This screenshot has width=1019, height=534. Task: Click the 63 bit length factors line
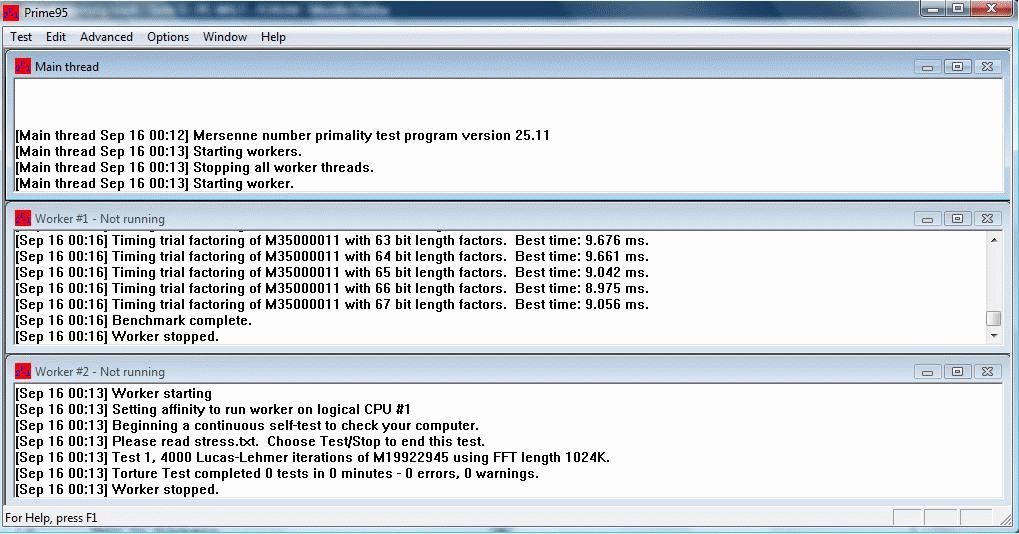coord(332,240)
